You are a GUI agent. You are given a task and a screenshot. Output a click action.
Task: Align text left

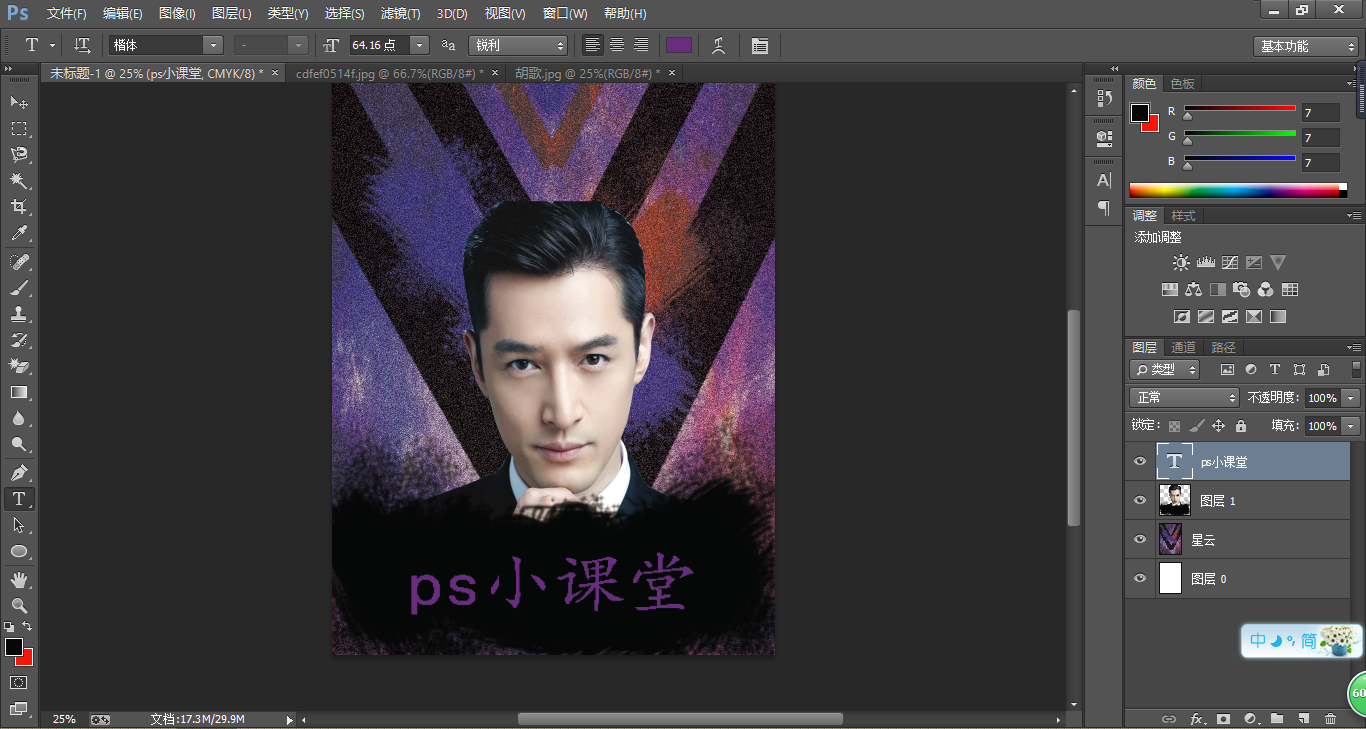click(593, 45)
